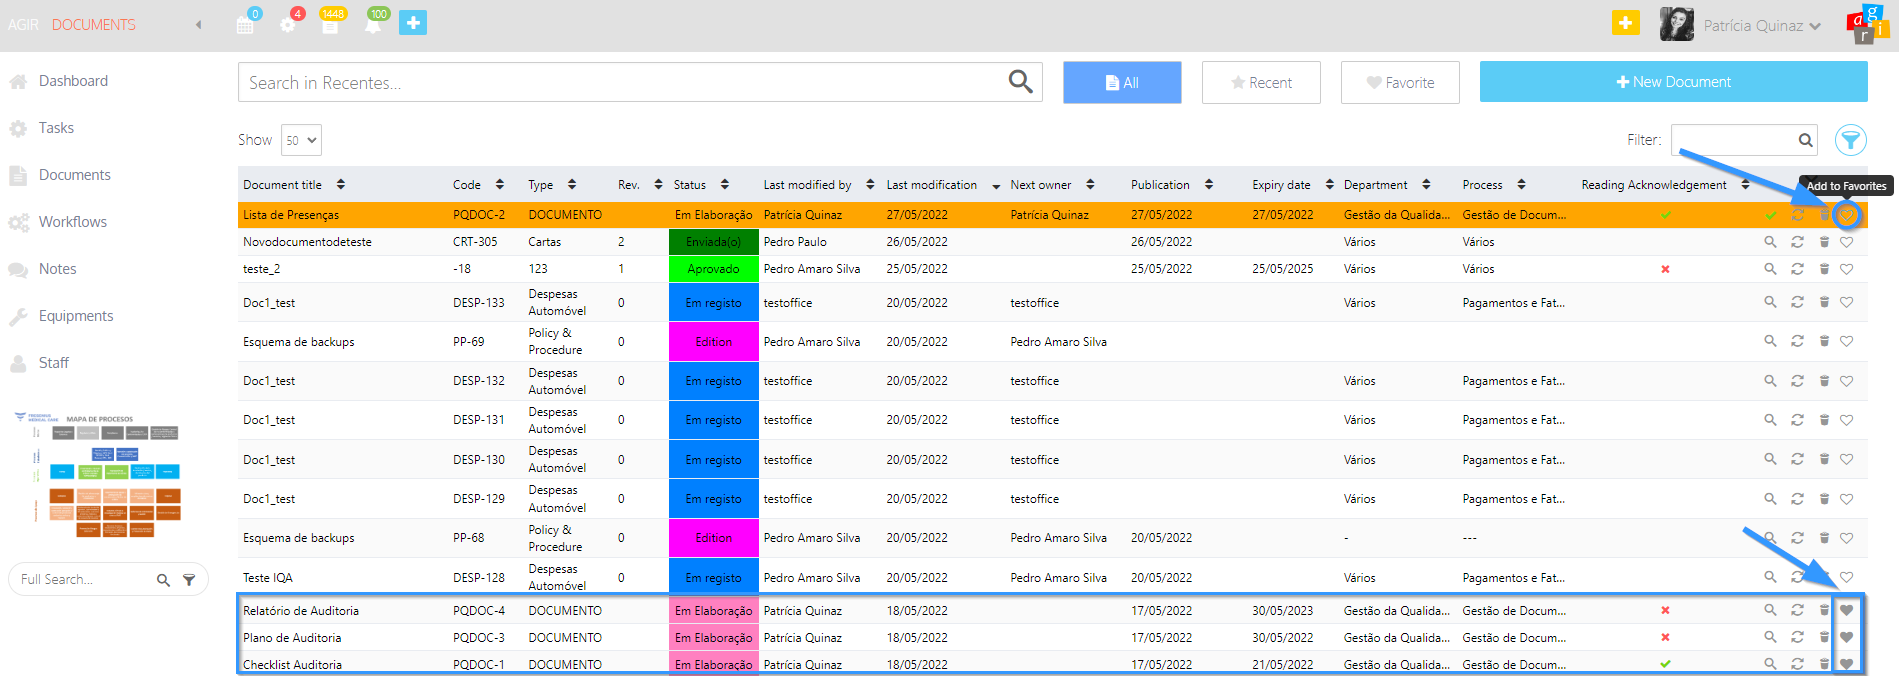
Task: Go to Notes in sidebar
Action: pyautogui.click(x=57, y=269)
